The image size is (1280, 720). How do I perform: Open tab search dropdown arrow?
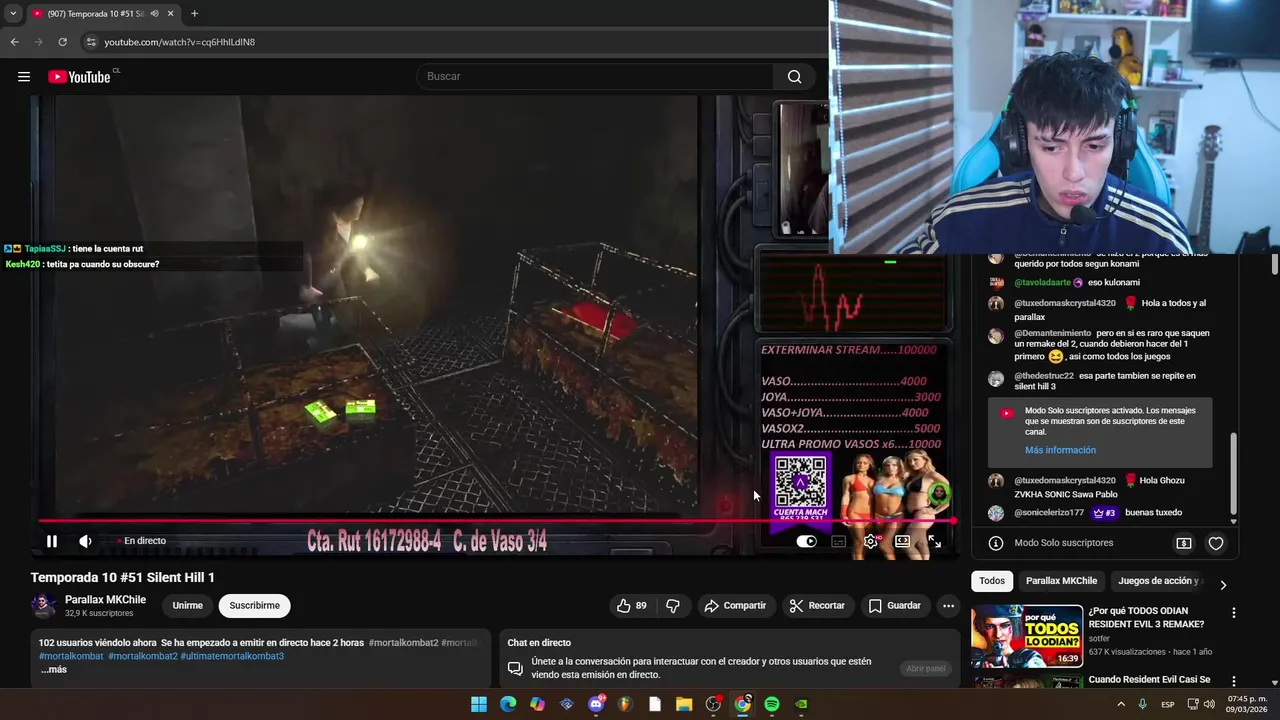click(13, 14)
